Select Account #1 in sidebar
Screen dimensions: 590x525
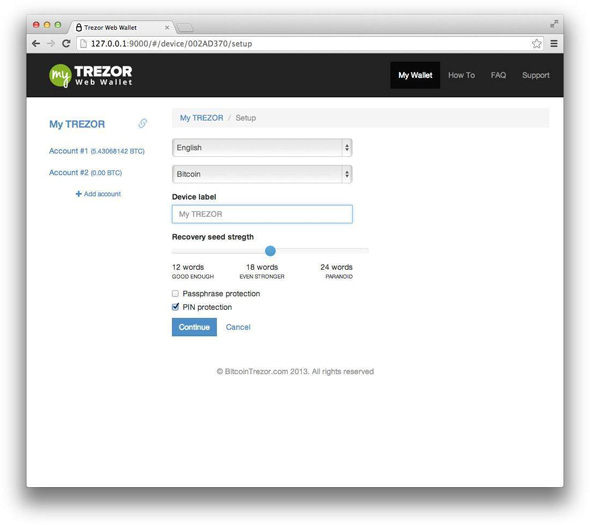pyautogui.click(x=97, y=151)
